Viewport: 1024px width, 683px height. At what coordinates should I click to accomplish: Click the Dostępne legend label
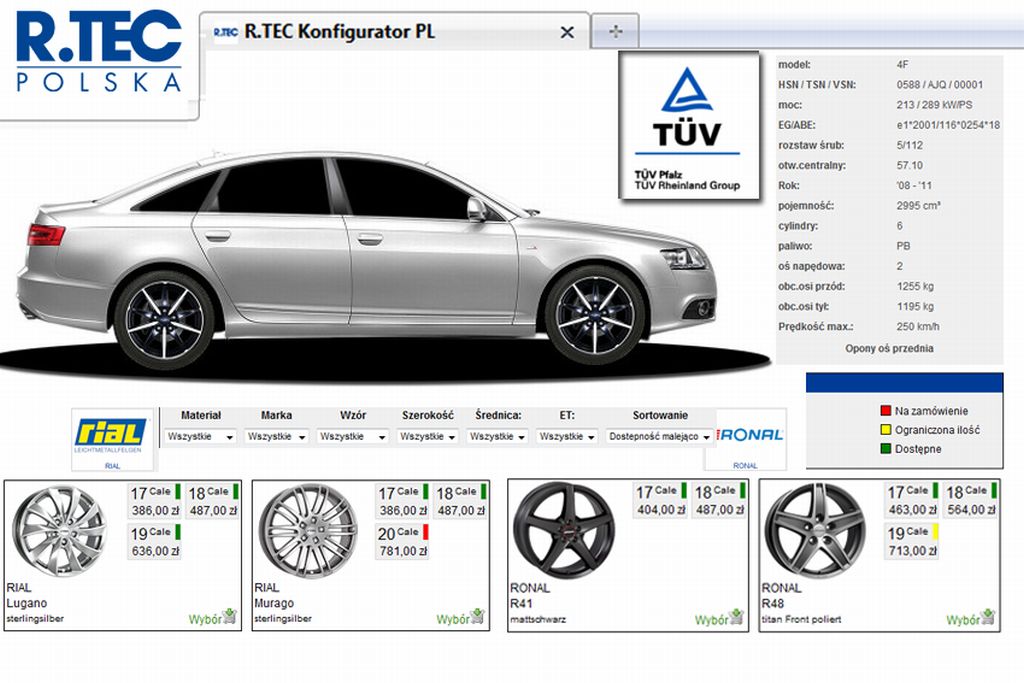tap(918, 449)
